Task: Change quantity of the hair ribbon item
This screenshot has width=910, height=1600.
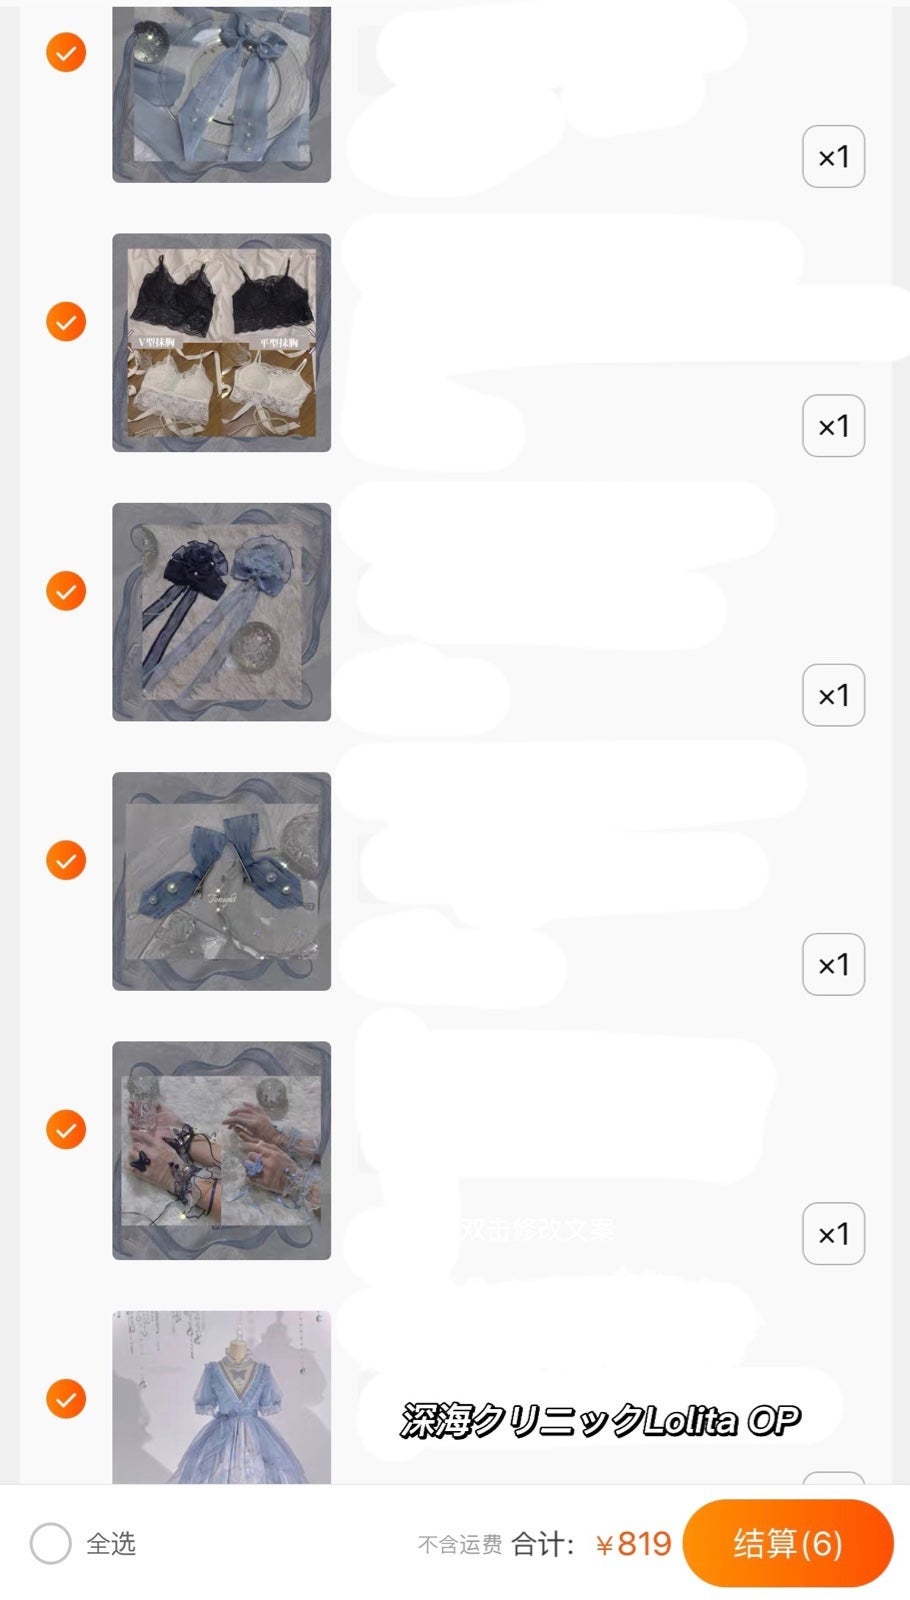Action: point(833,157)
